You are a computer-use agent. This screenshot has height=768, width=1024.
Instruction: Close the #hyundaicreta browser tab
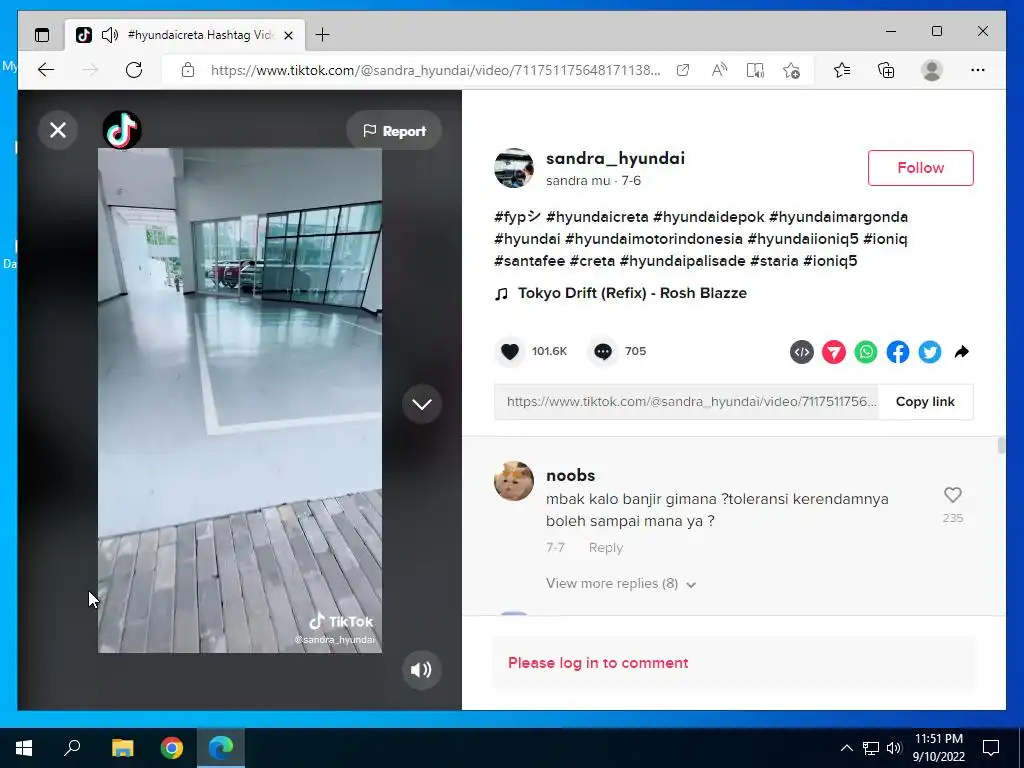pyautogui.click(x=288, y=35)
